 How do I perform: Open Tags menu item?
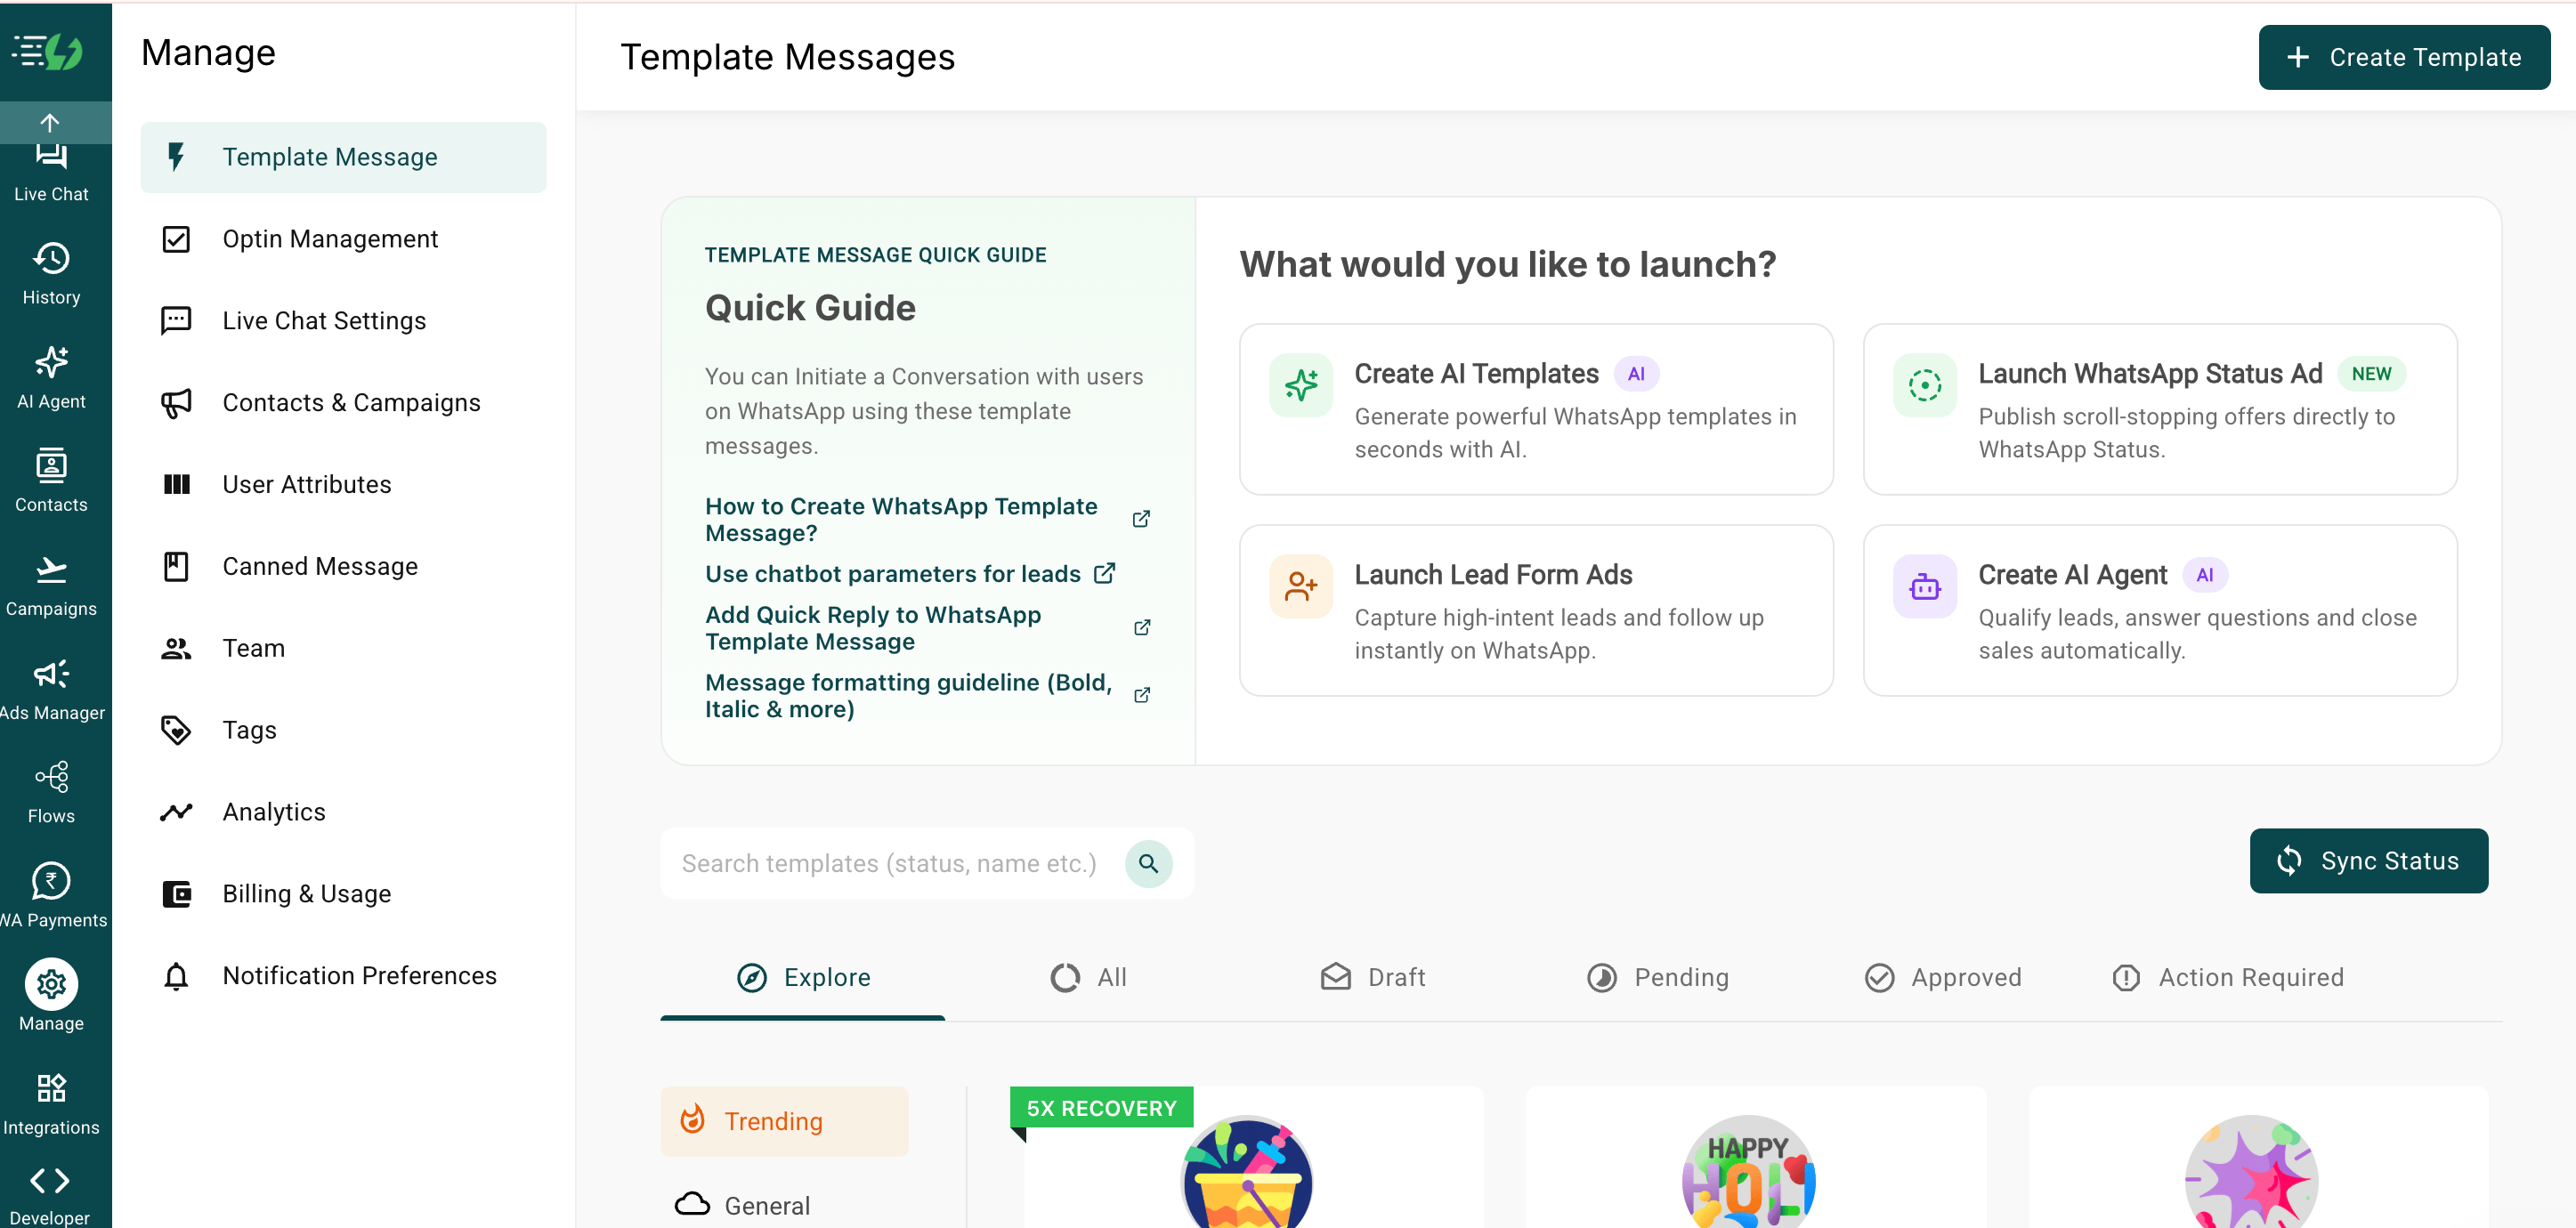343,730
